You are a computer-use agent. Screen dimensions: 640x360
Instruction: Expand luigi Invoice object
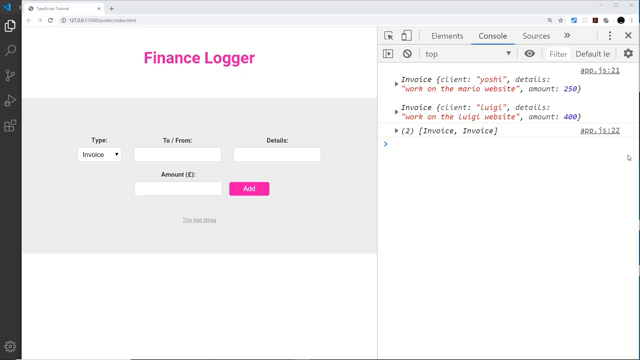tap(396, 112)
